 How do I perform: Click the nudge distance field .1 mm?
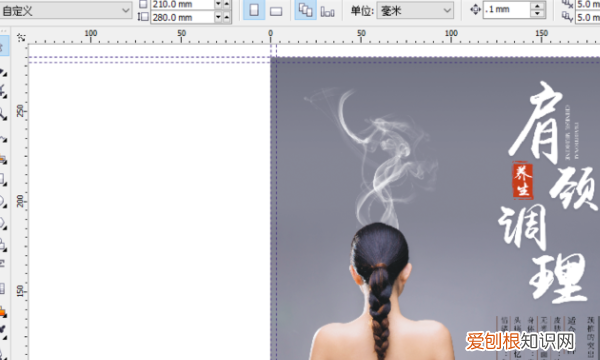tap(506, 10)
